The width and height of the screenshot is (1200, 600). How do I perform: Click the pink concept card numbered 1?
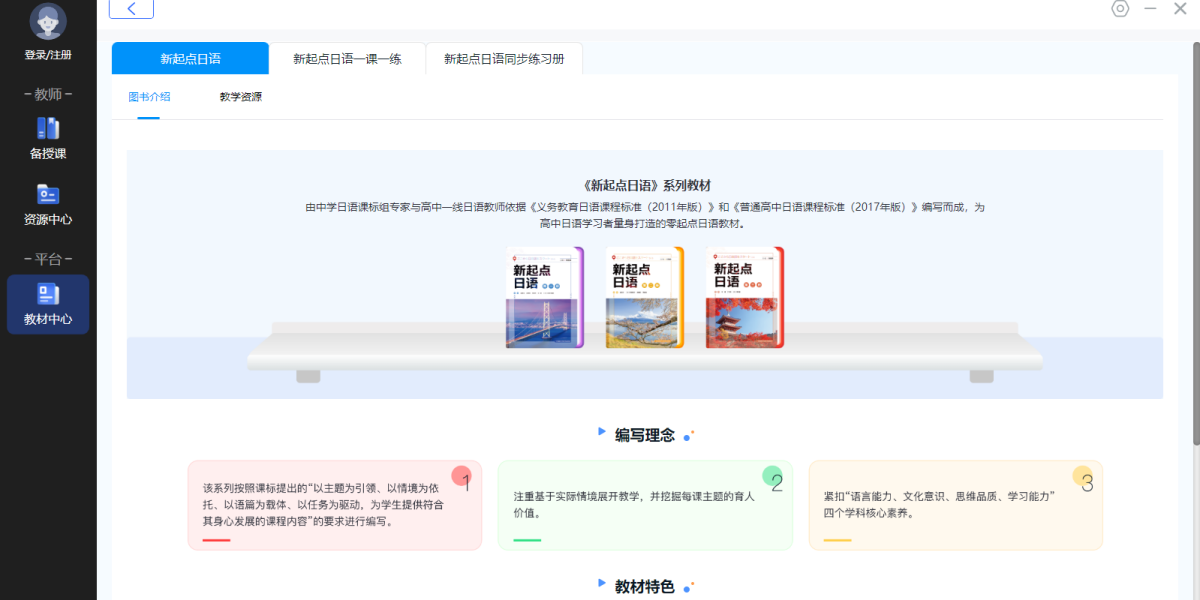334,505
